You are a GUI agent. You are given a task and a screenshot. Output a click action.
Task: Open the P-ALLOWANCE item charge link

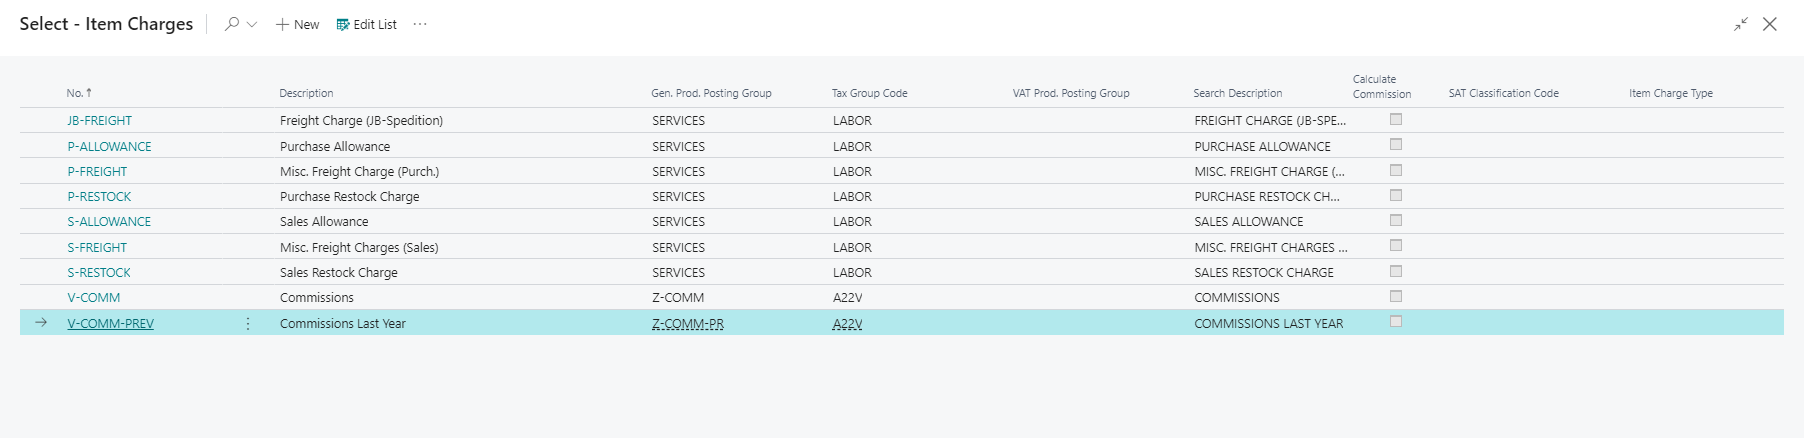(109, 146)
